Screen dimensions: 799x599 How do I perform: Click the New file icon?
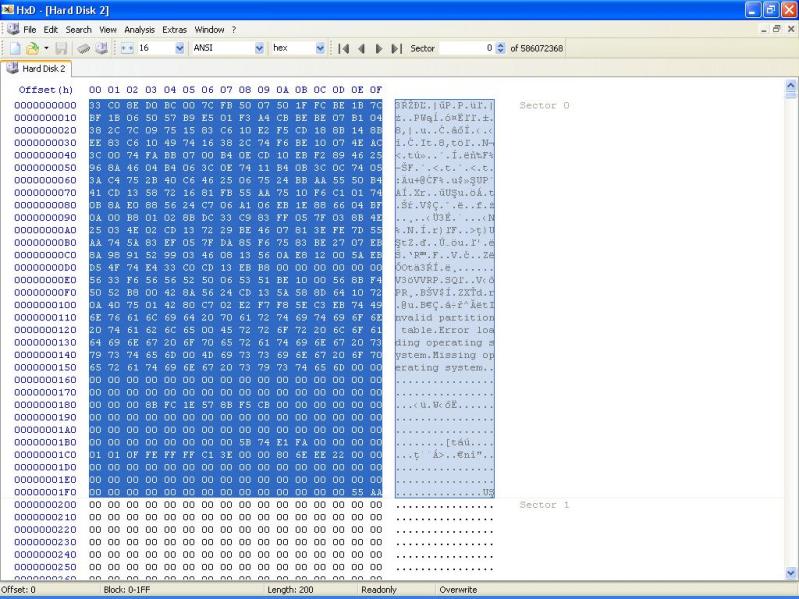pos(15,48)
